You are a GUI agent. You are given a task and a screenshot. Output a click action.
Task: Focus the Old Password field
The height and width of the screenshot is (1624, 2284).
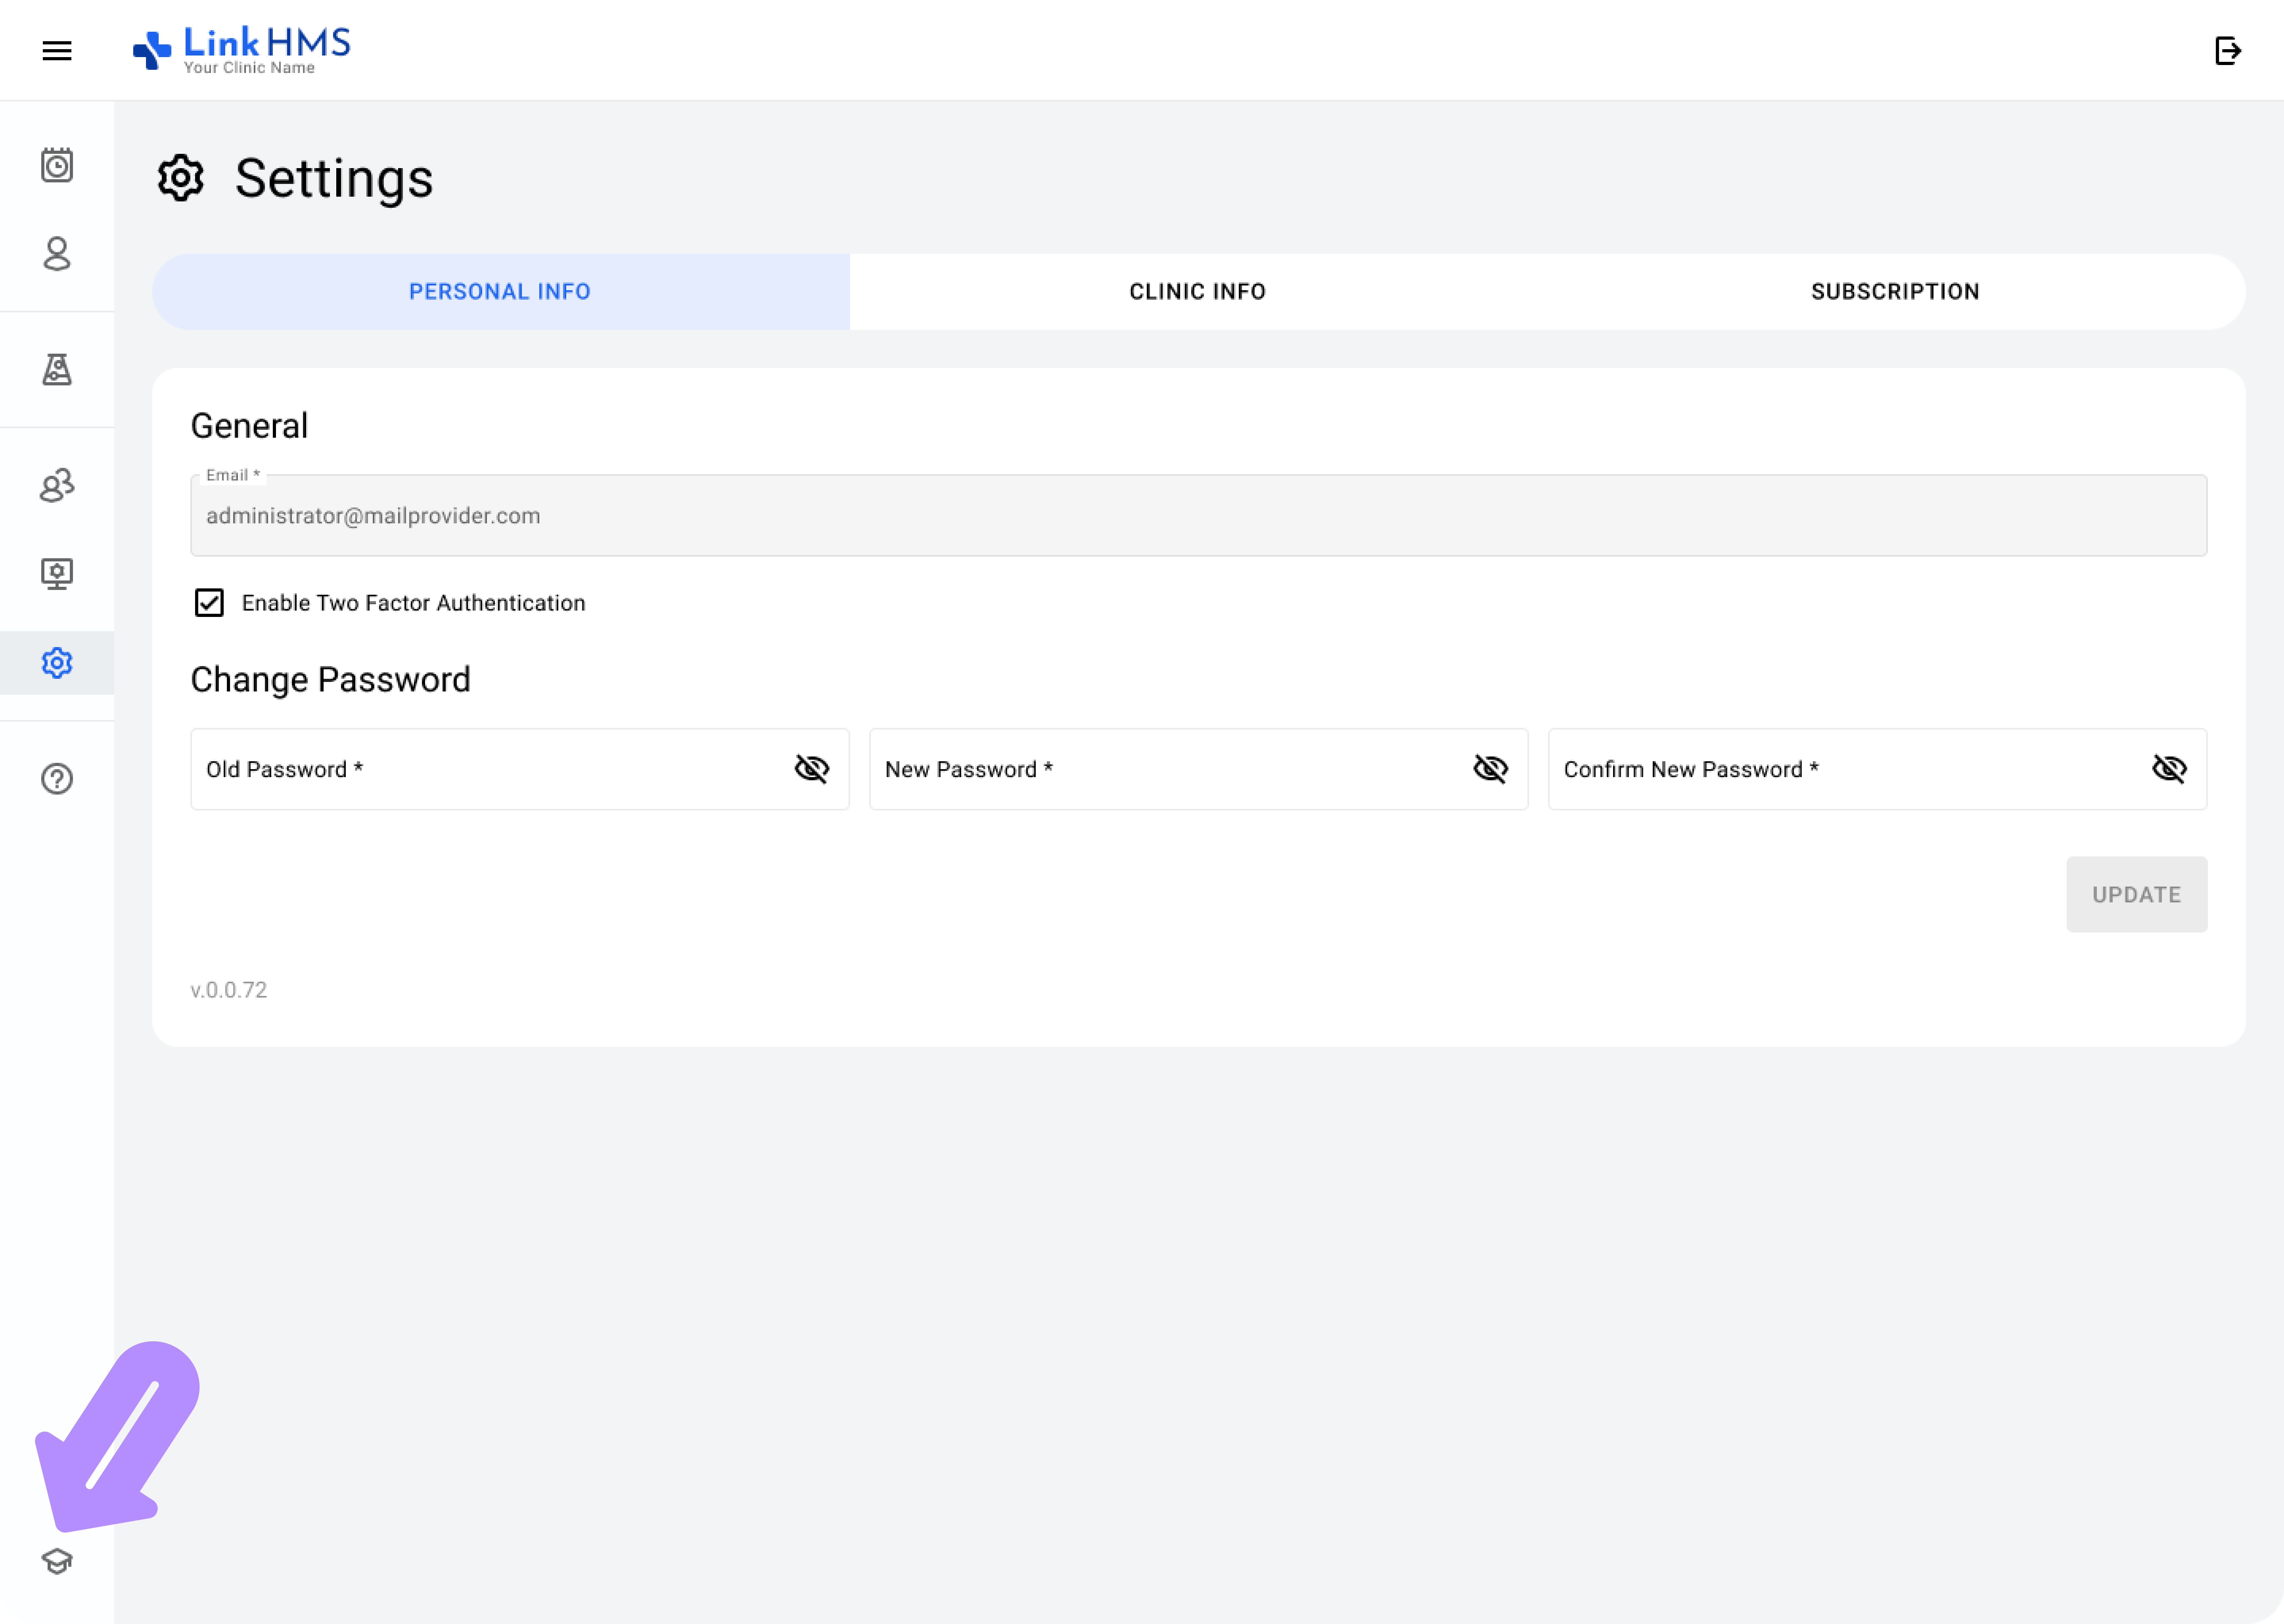[519, 769]
